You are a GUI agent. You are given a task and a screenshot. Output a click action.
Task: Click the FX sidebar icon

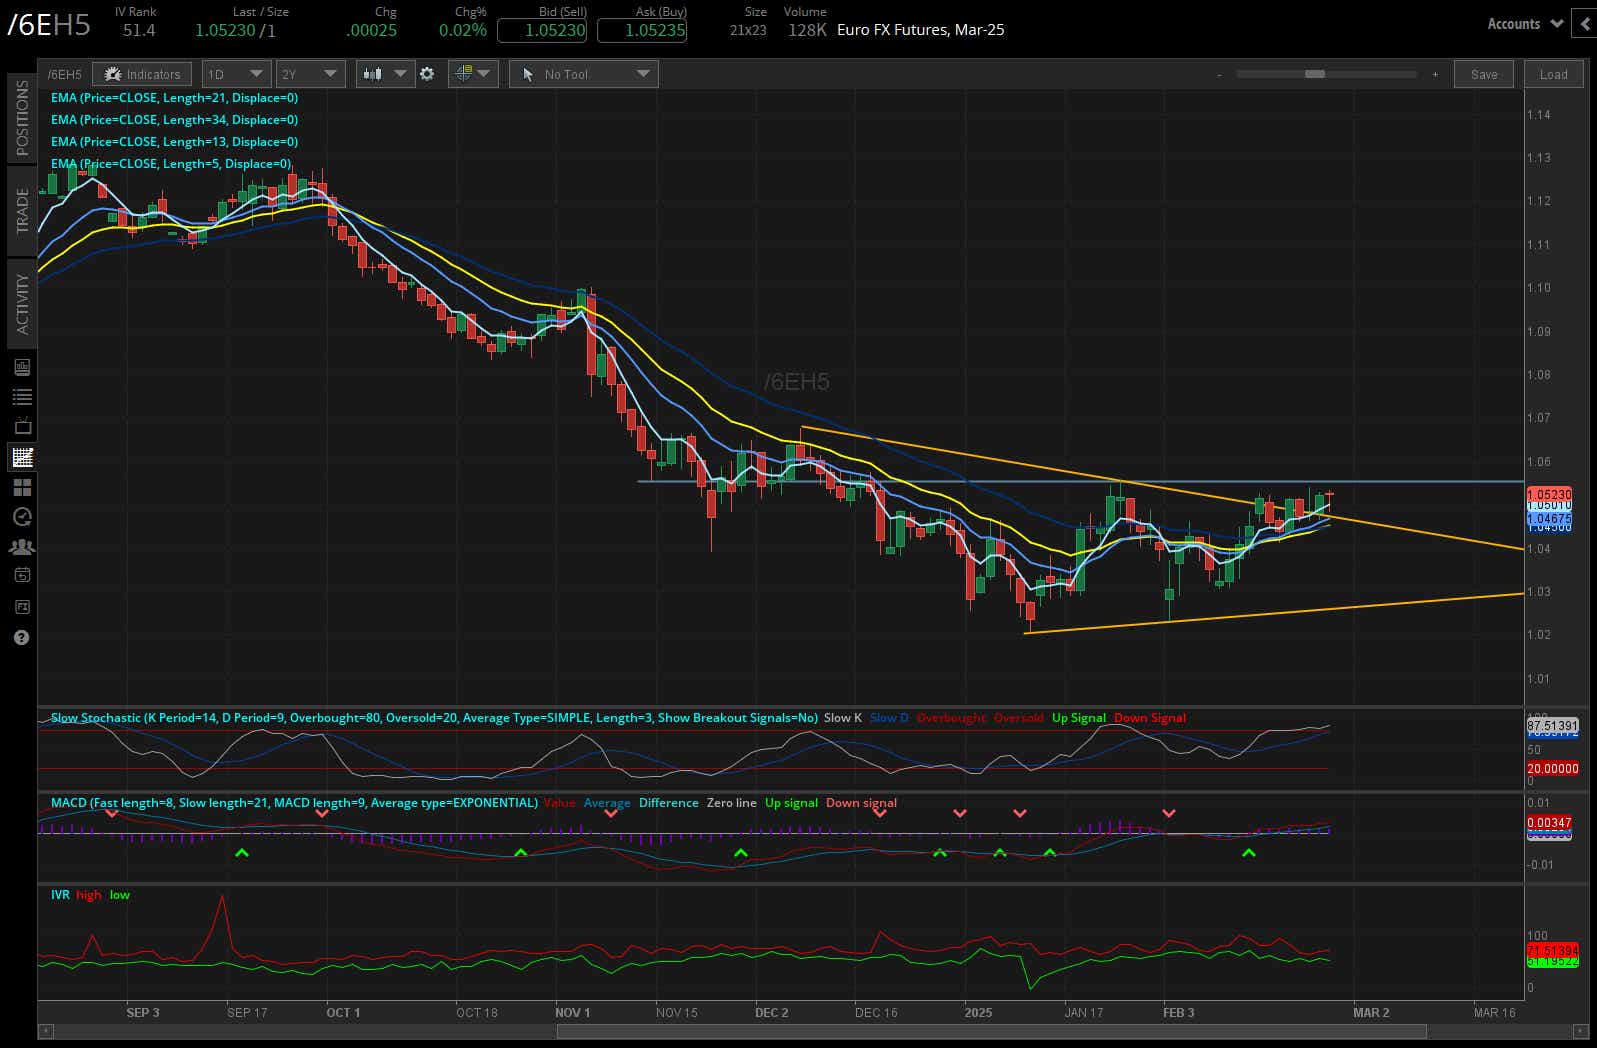point(22,607)
